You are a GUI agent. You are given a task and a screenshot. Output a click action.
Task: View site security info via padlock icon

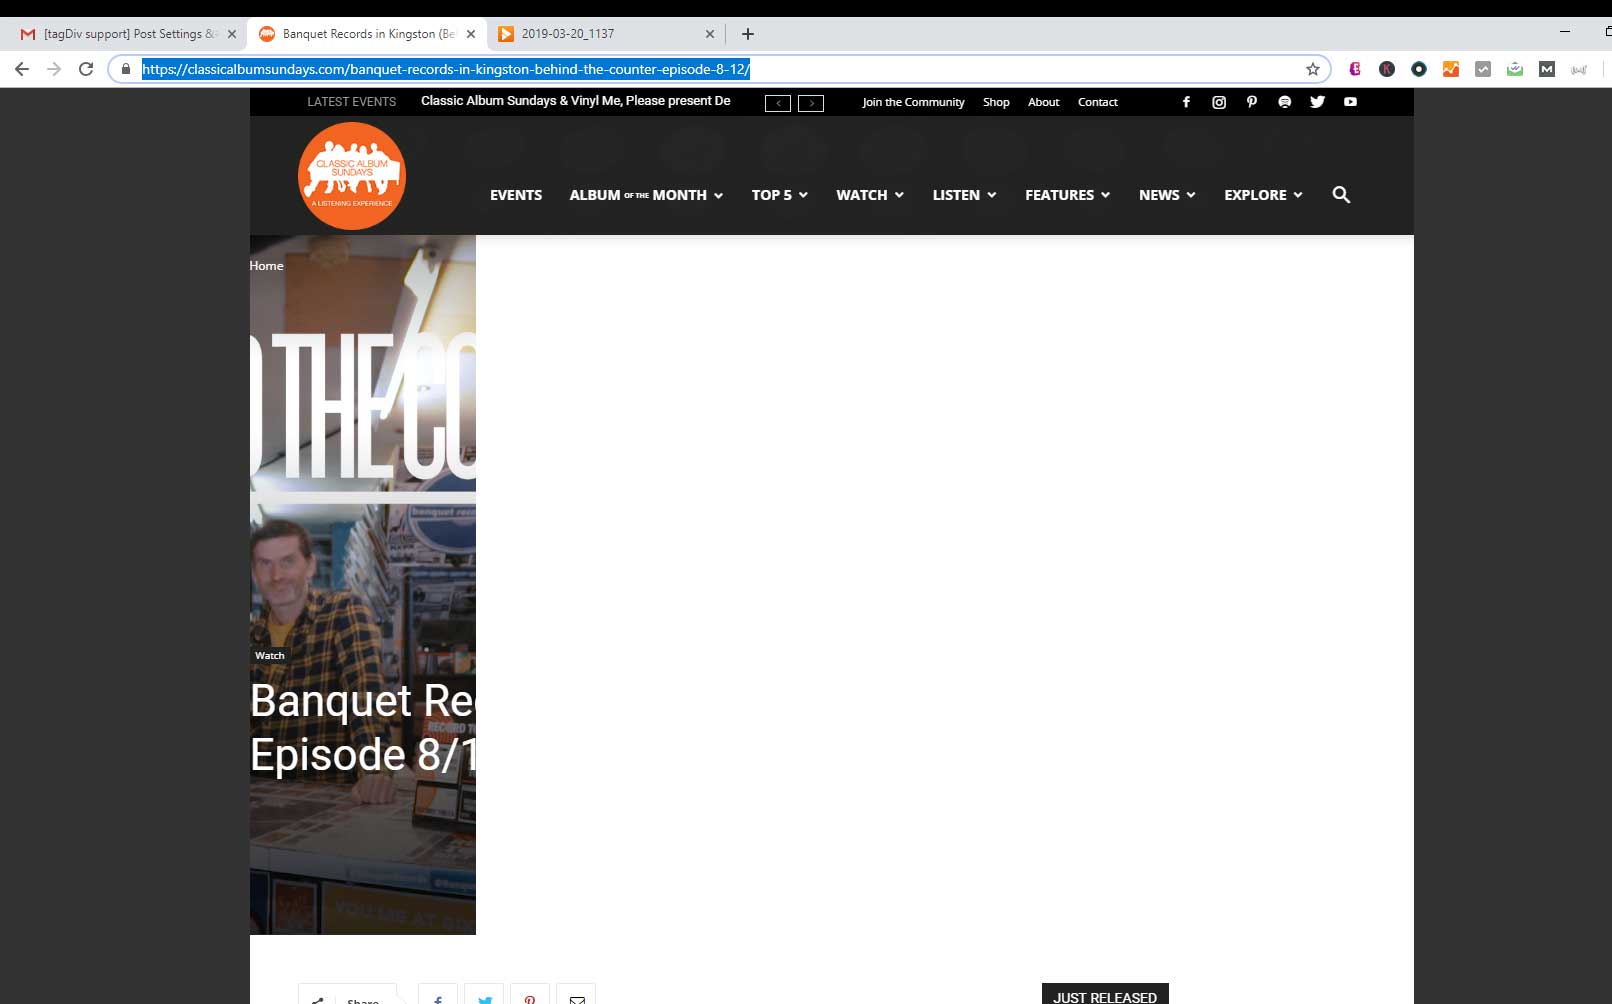(x=126, y=69)
